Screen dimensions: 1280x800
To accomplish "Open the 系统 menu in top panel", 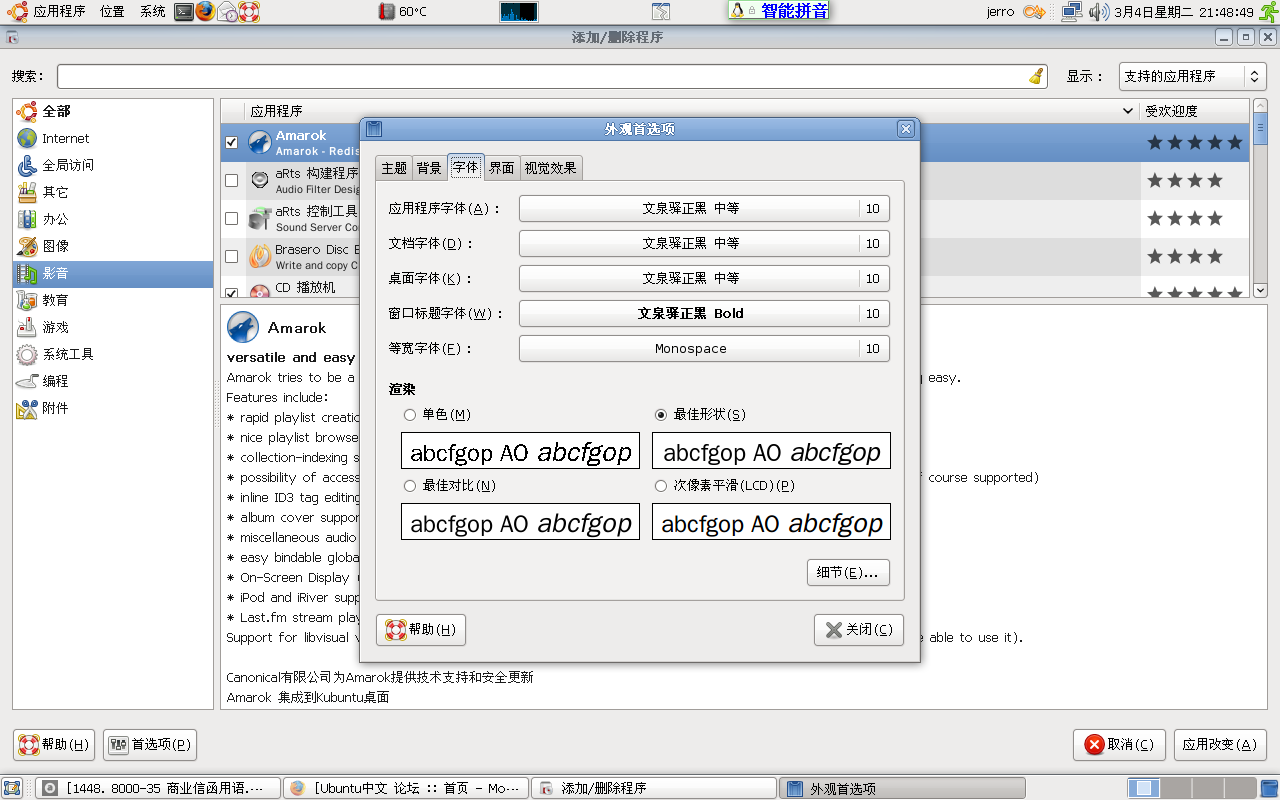I will 153,12.
